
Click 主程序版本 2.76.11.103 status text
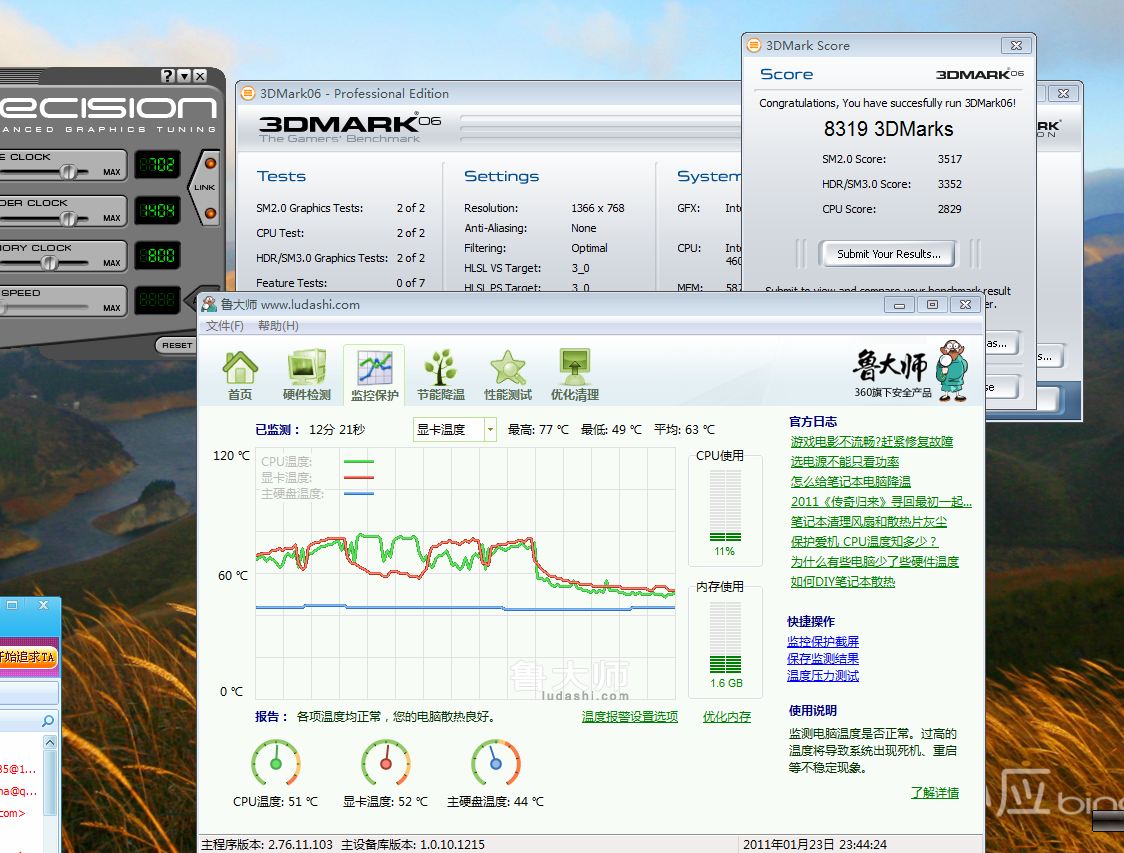(267, 844)
